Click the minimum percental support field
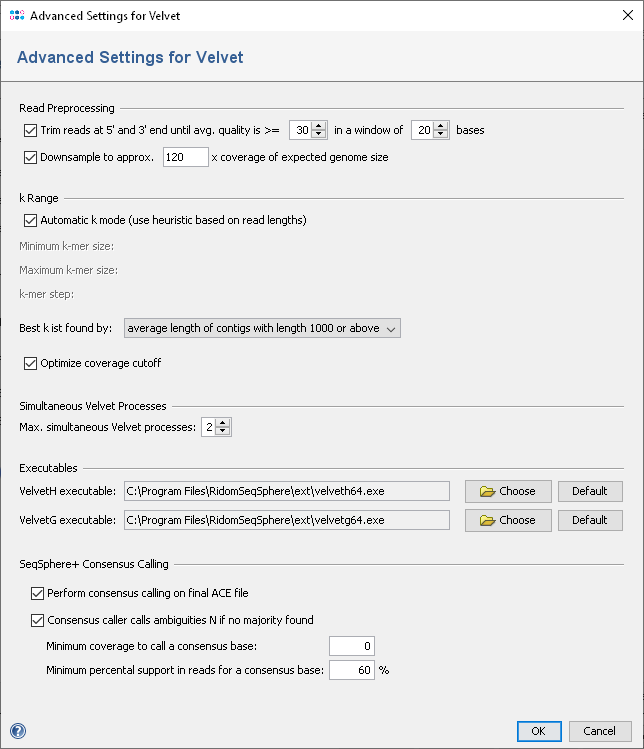644x749 pixels. (x=351, y=670)
